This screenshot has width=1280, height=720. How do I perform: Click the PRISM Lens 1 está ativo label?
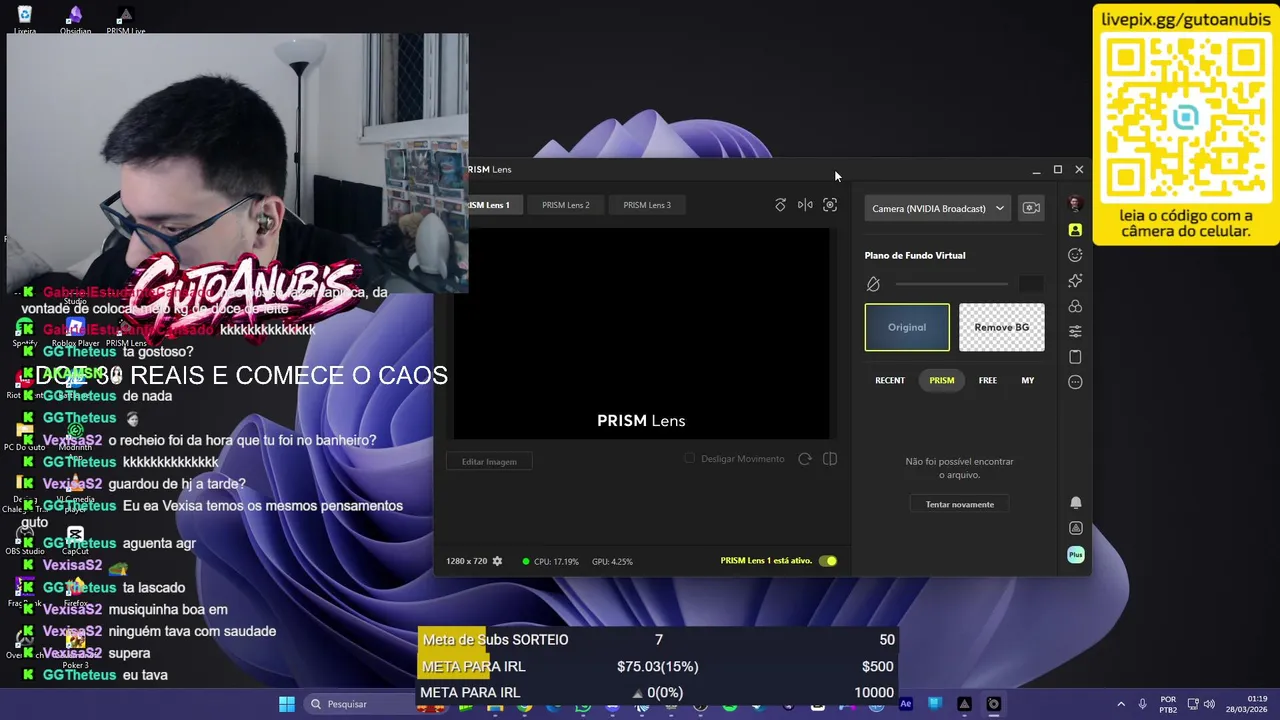pos(766,561)
